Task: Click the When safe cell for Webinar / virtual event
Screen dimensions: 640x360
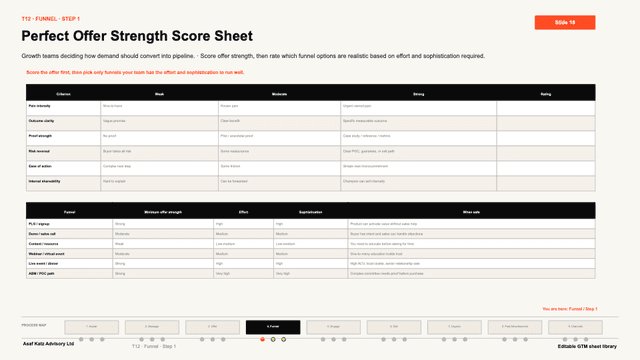Action: (x=471, y=254)
